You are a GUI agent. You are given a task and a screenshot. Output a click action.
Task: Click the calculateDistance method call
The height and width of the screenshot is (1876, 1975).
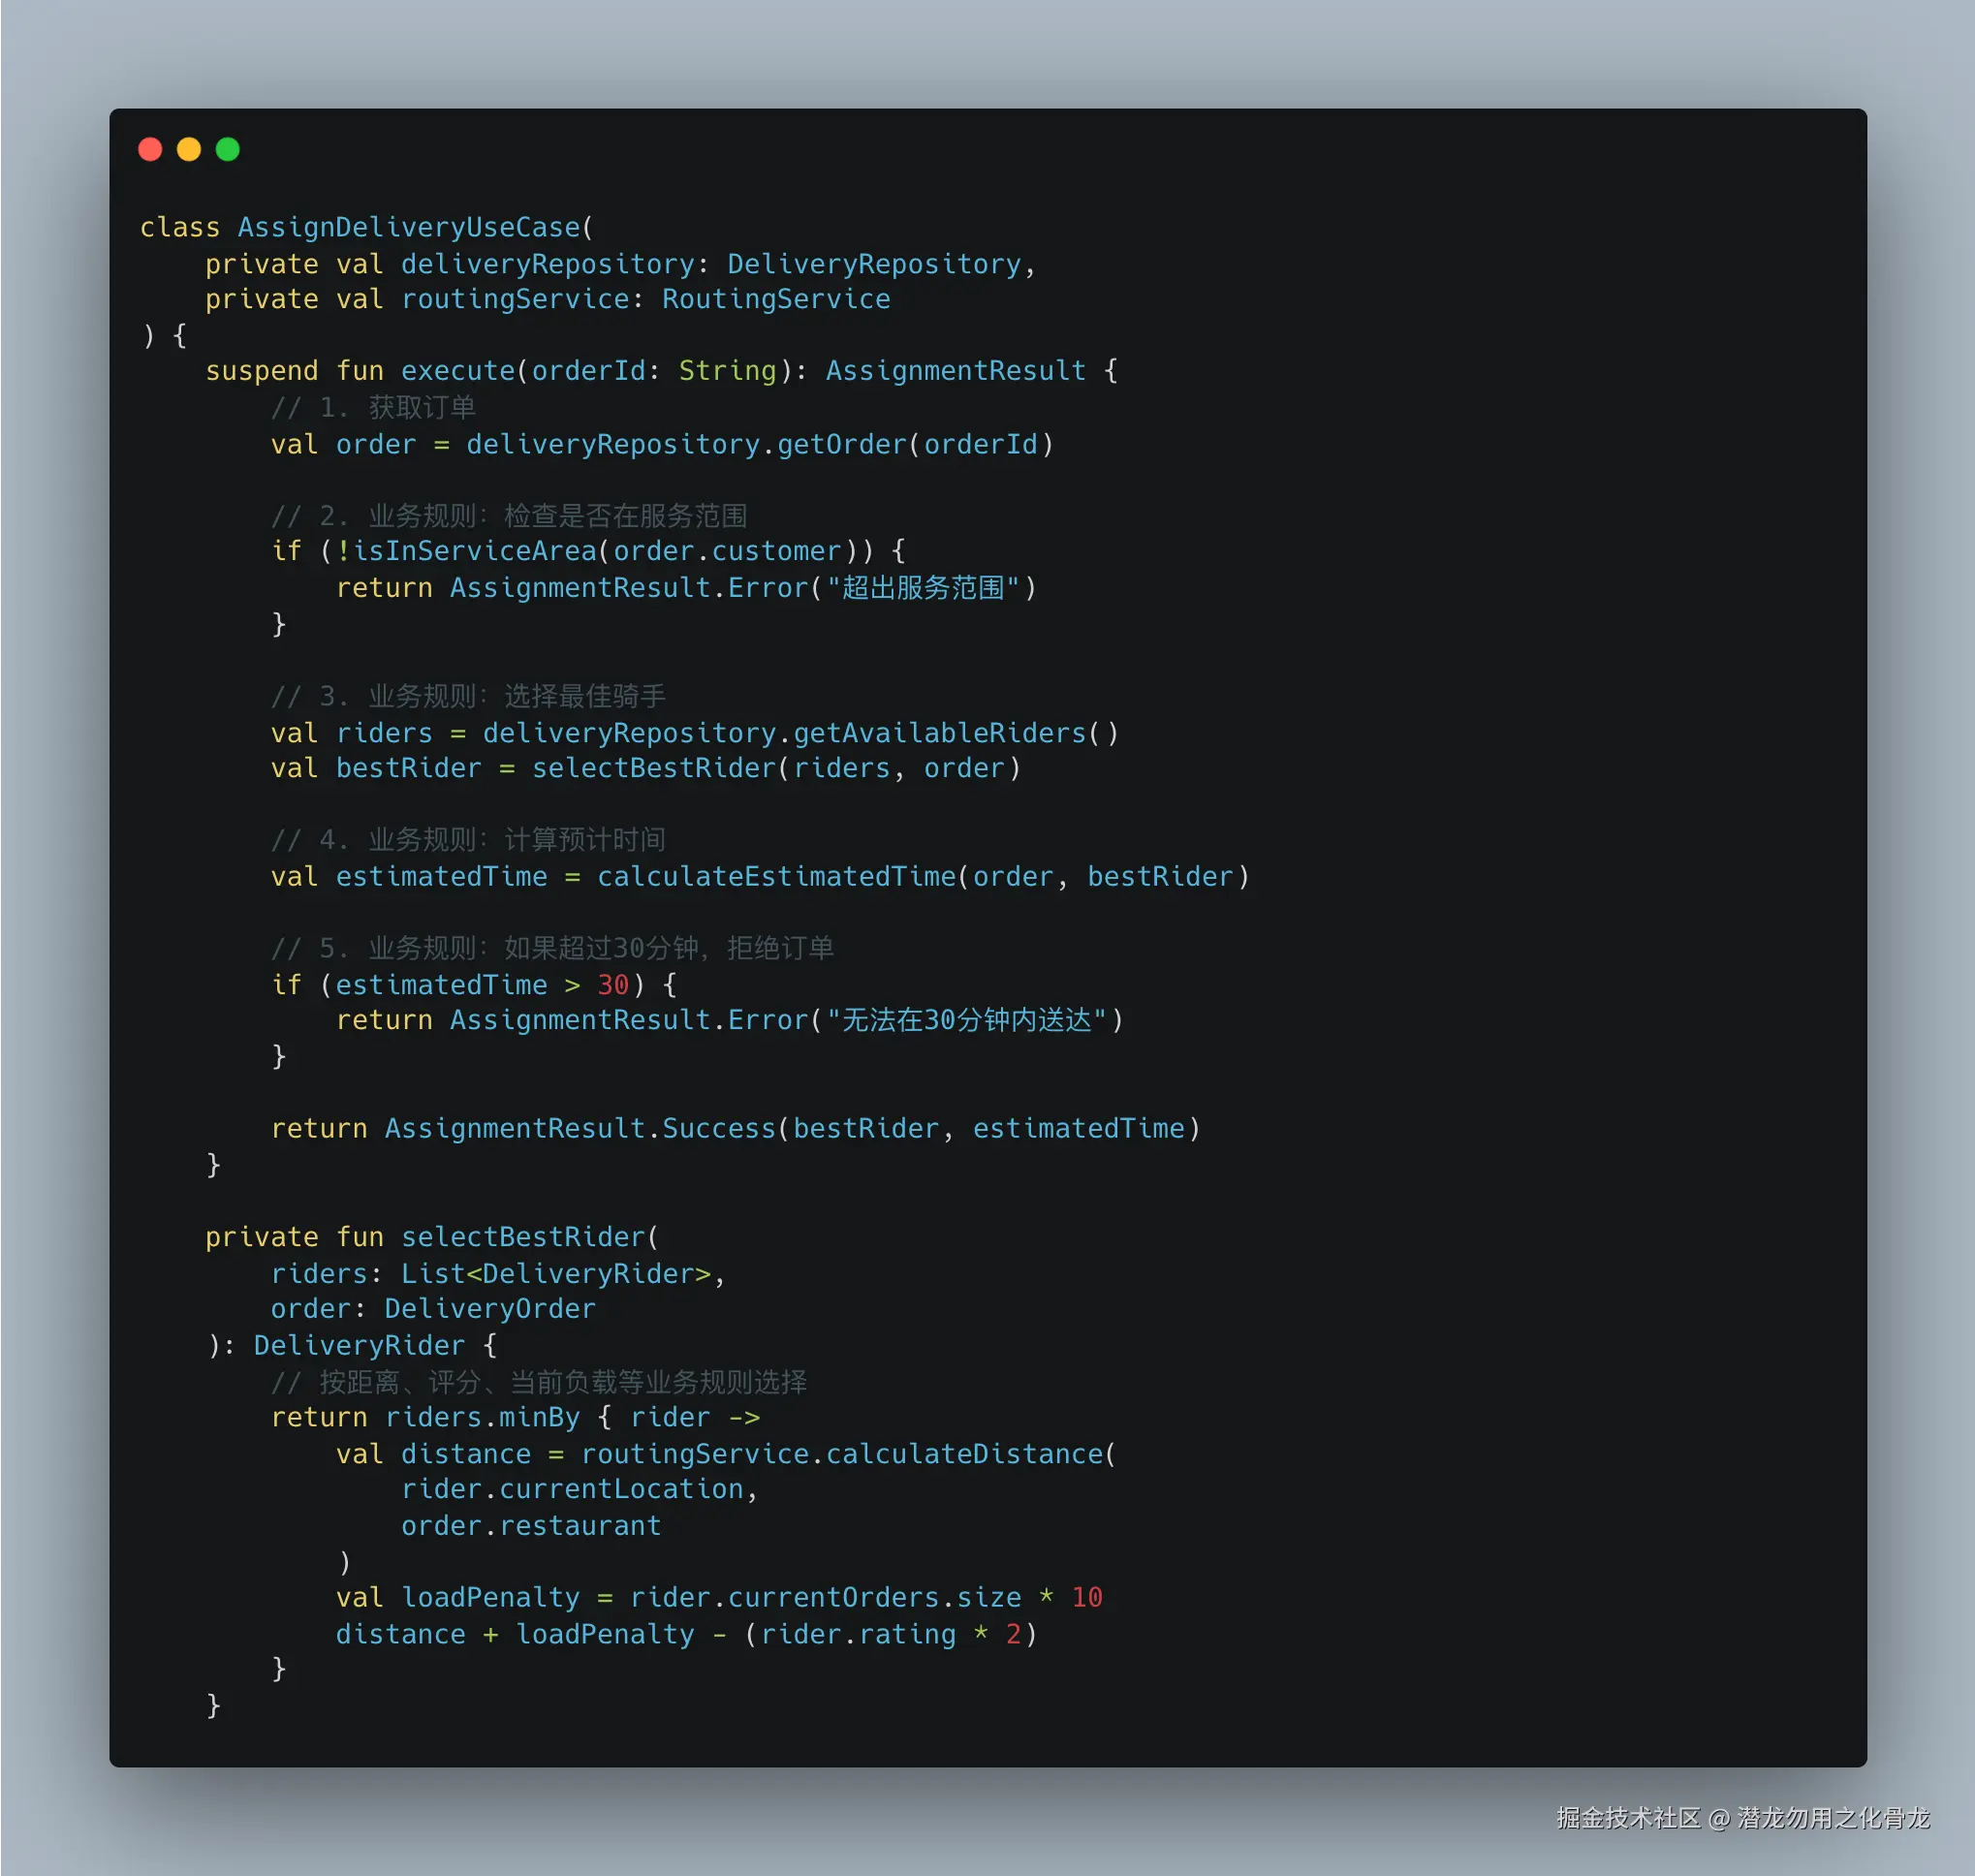(963, 1454)
